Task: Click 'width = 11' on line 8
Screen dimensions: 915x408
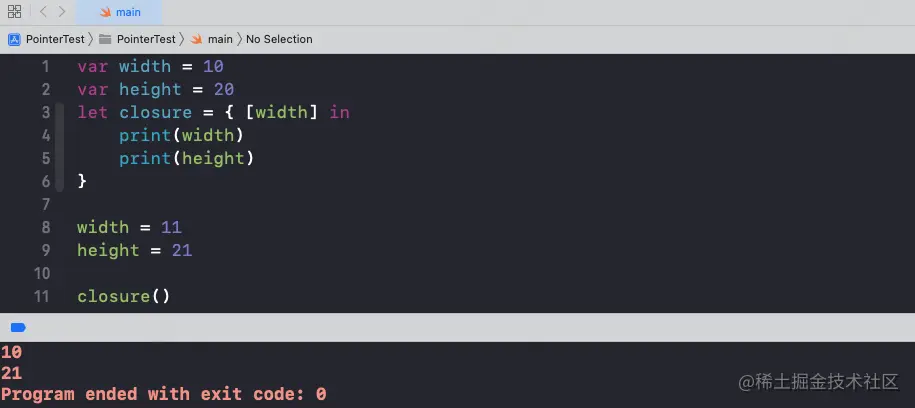Action: pyautogui.click(x=129, y=228)
